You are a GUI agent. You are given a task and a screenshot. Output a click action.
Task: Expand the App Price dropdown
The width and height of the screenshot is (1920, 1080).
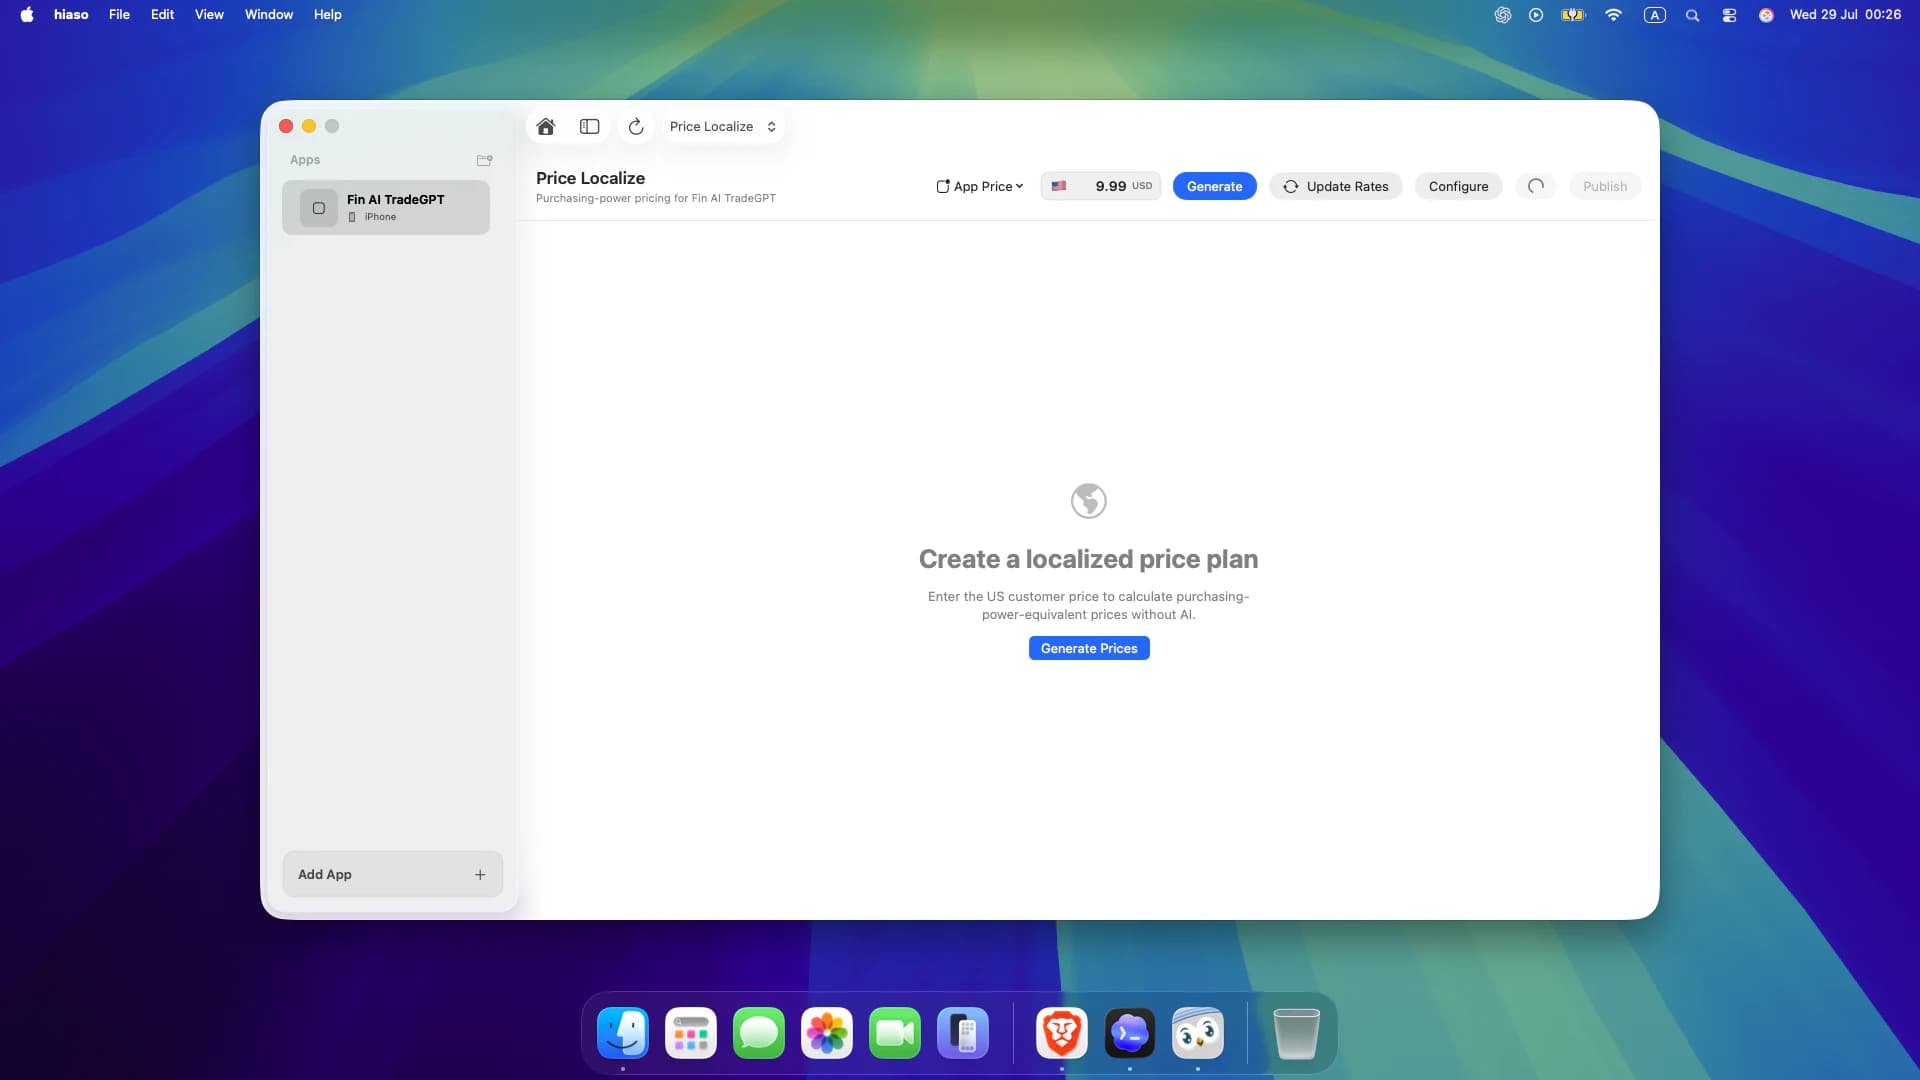pos(980,187)
